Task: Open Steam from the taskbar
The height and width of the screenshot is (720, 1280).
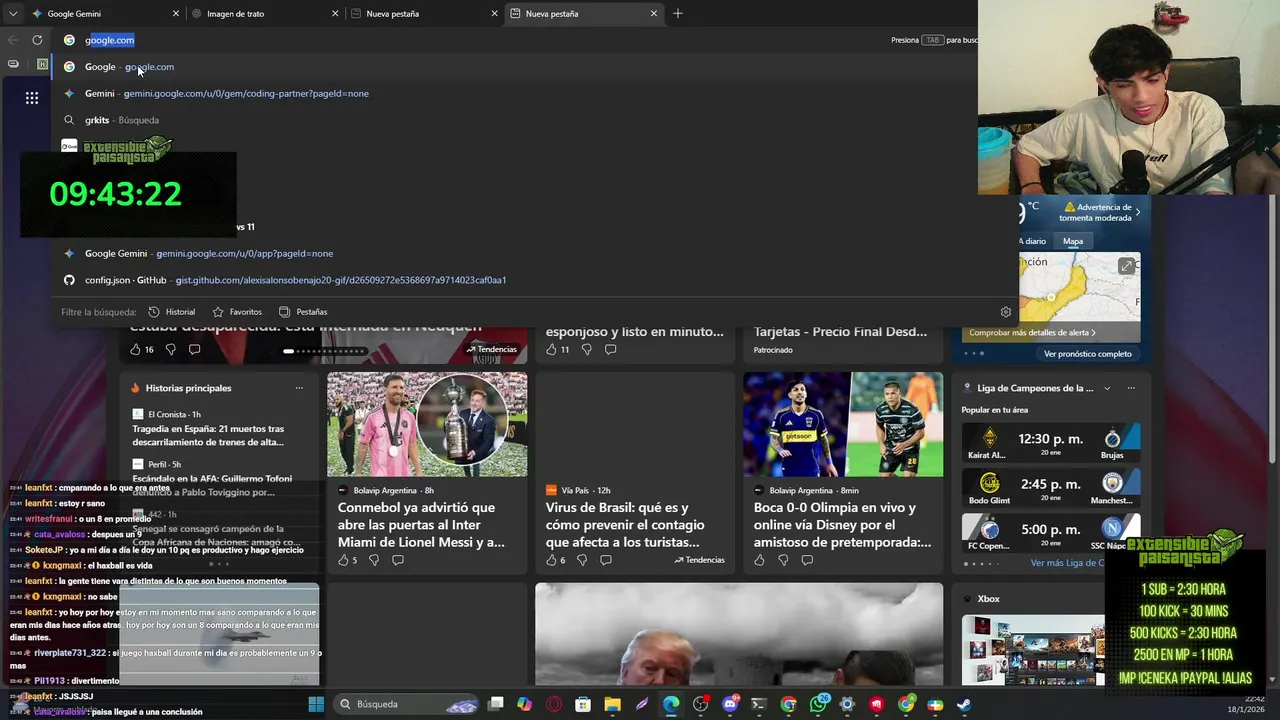Action: click(x=964, y=704)
